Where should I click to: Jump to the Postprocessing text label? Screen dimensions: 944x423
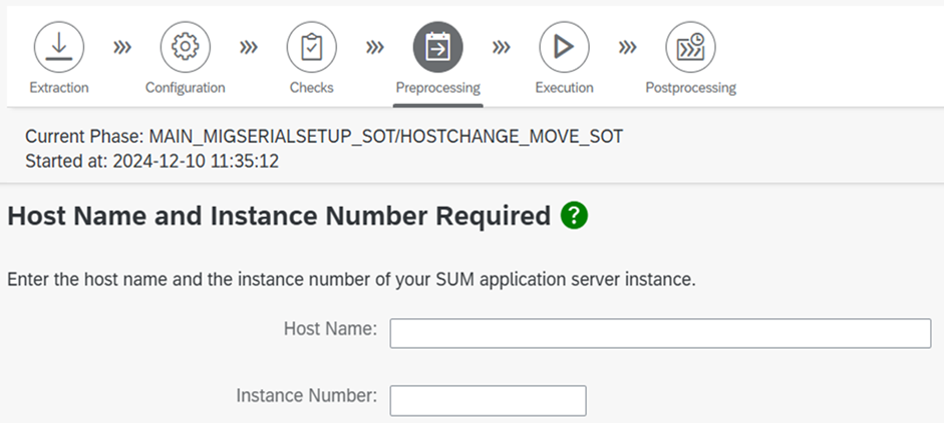click(690, 88)
